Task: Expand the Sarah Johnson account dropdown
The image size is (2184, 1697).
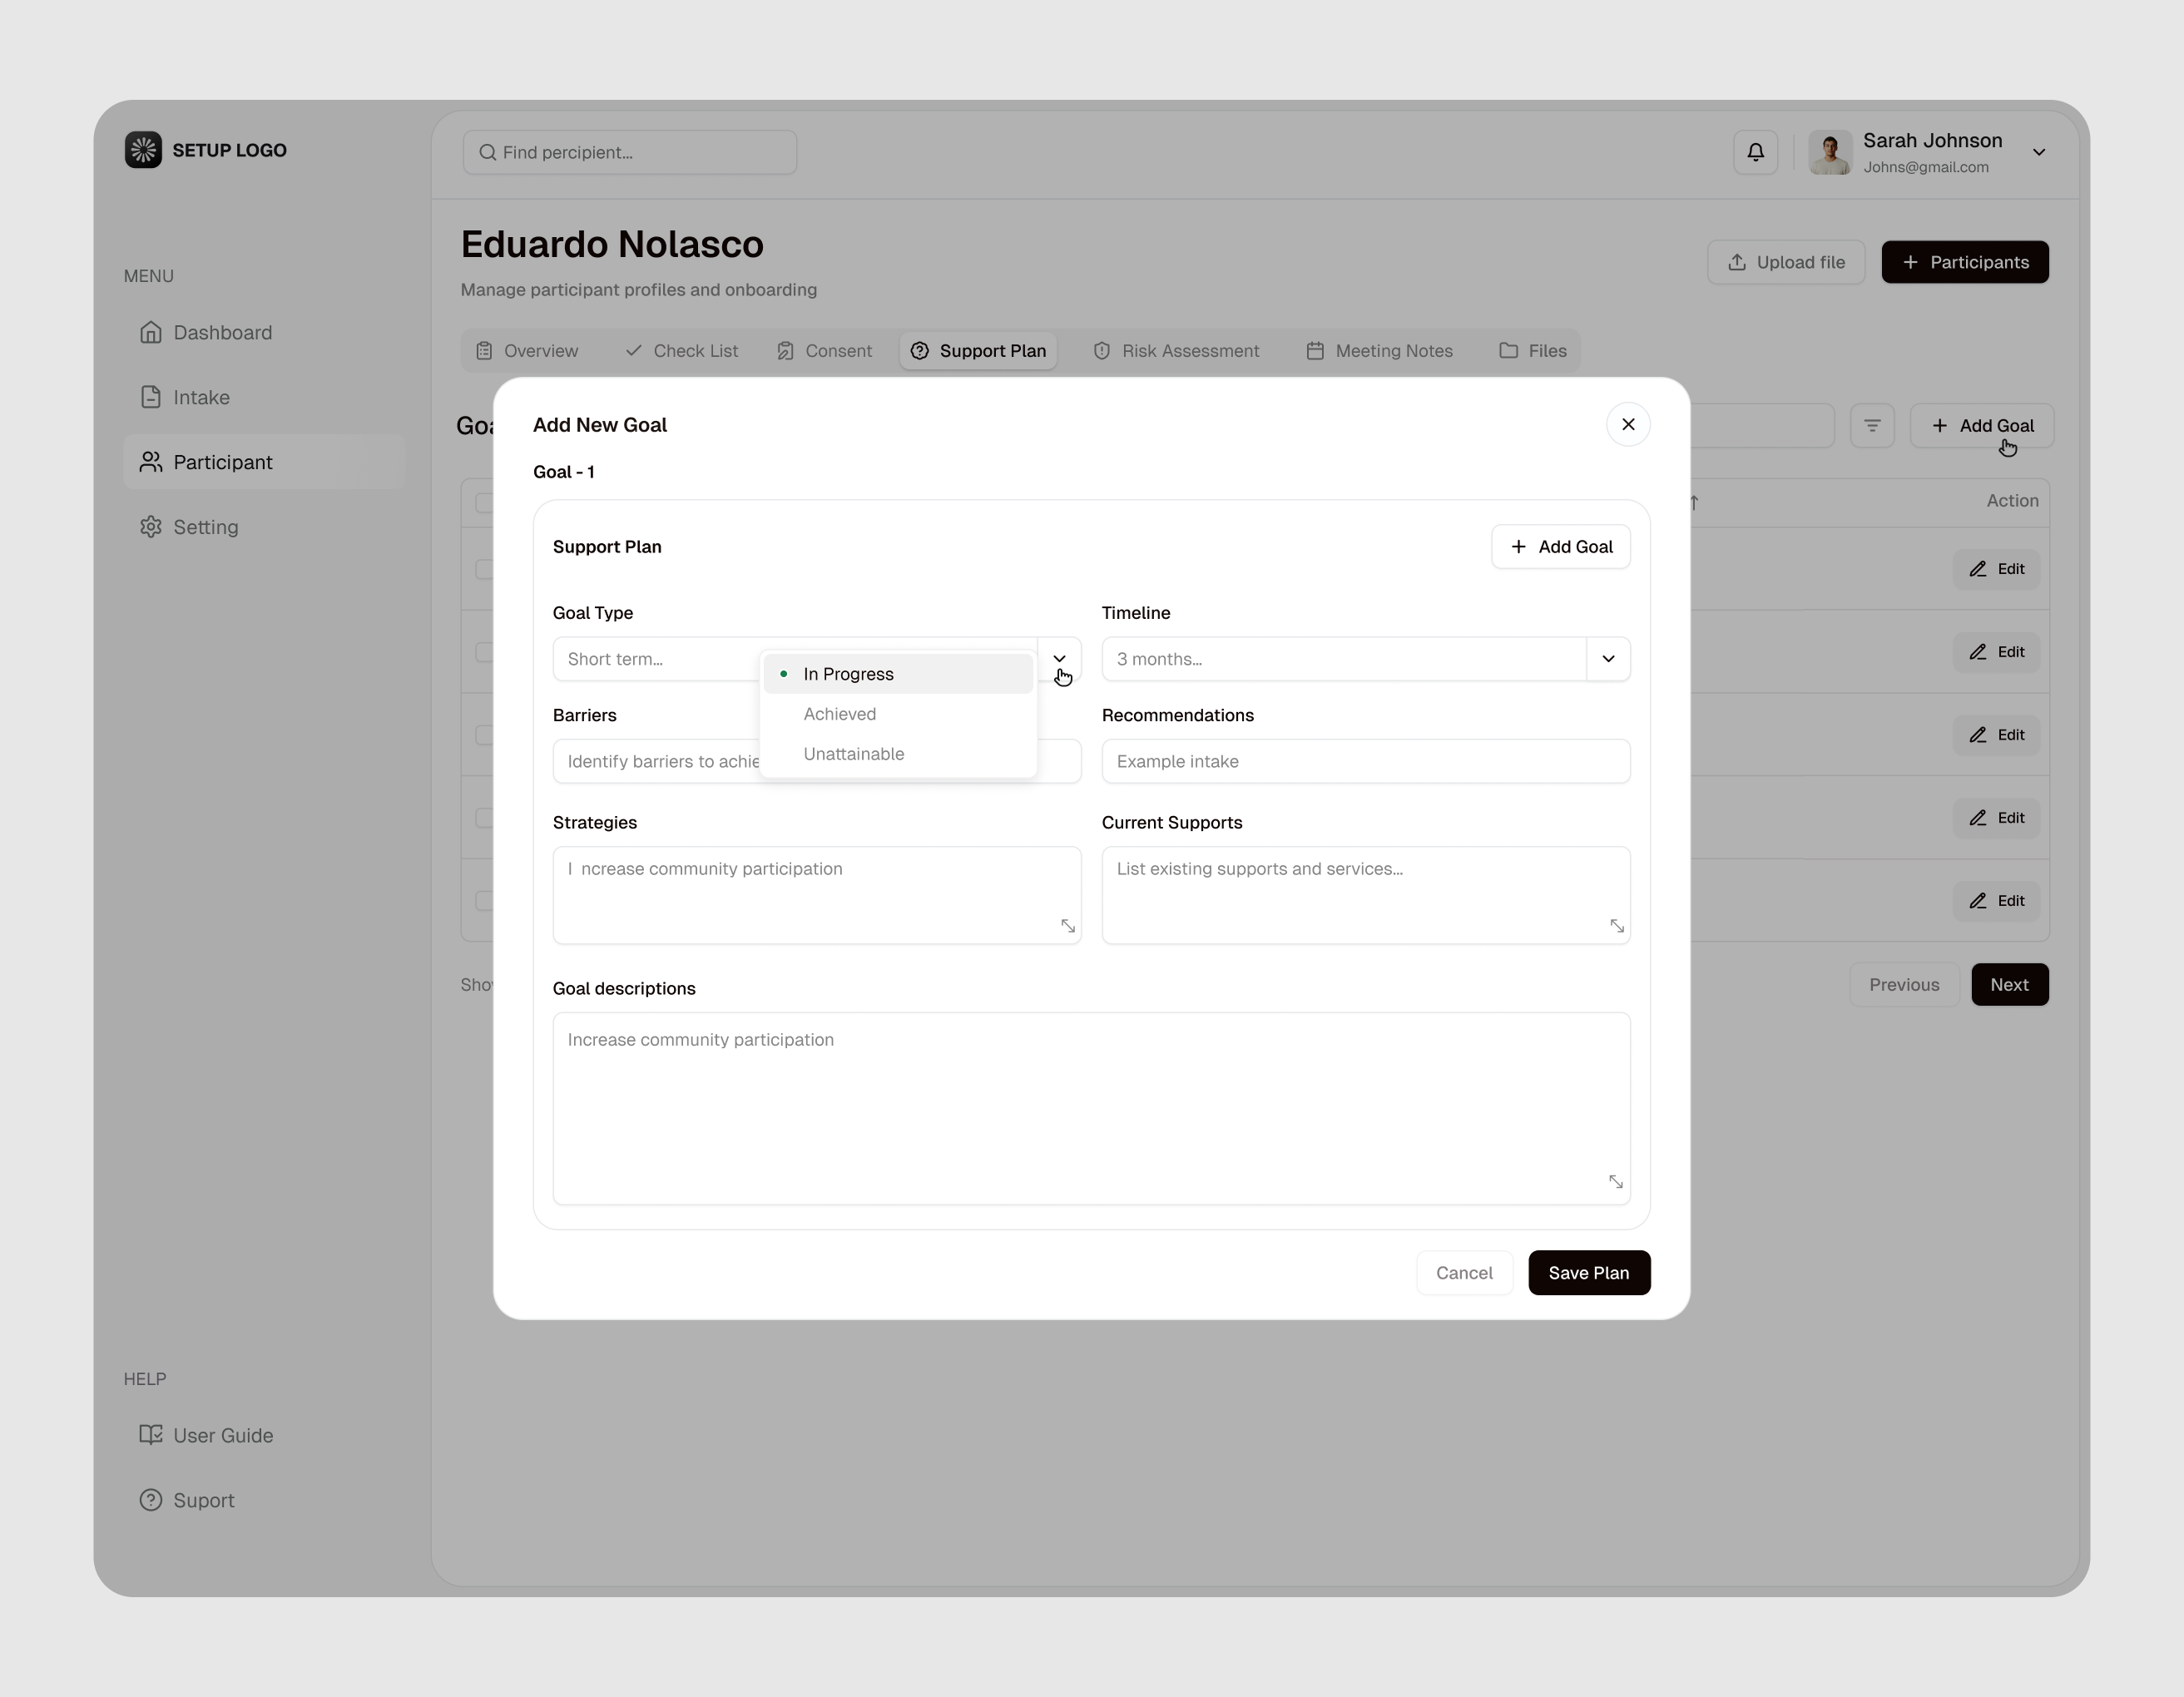Action: (2039, 152)
